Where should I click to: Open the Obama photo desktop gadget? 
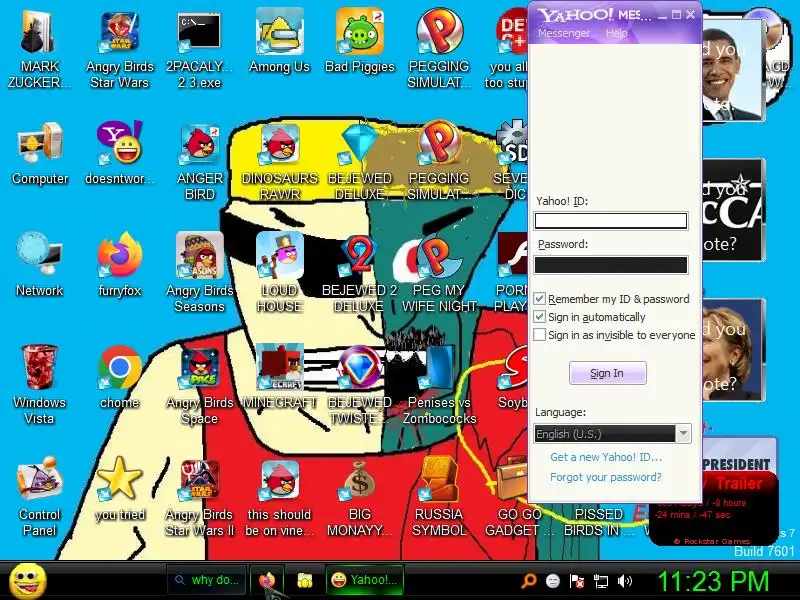(x=733, y=71)
